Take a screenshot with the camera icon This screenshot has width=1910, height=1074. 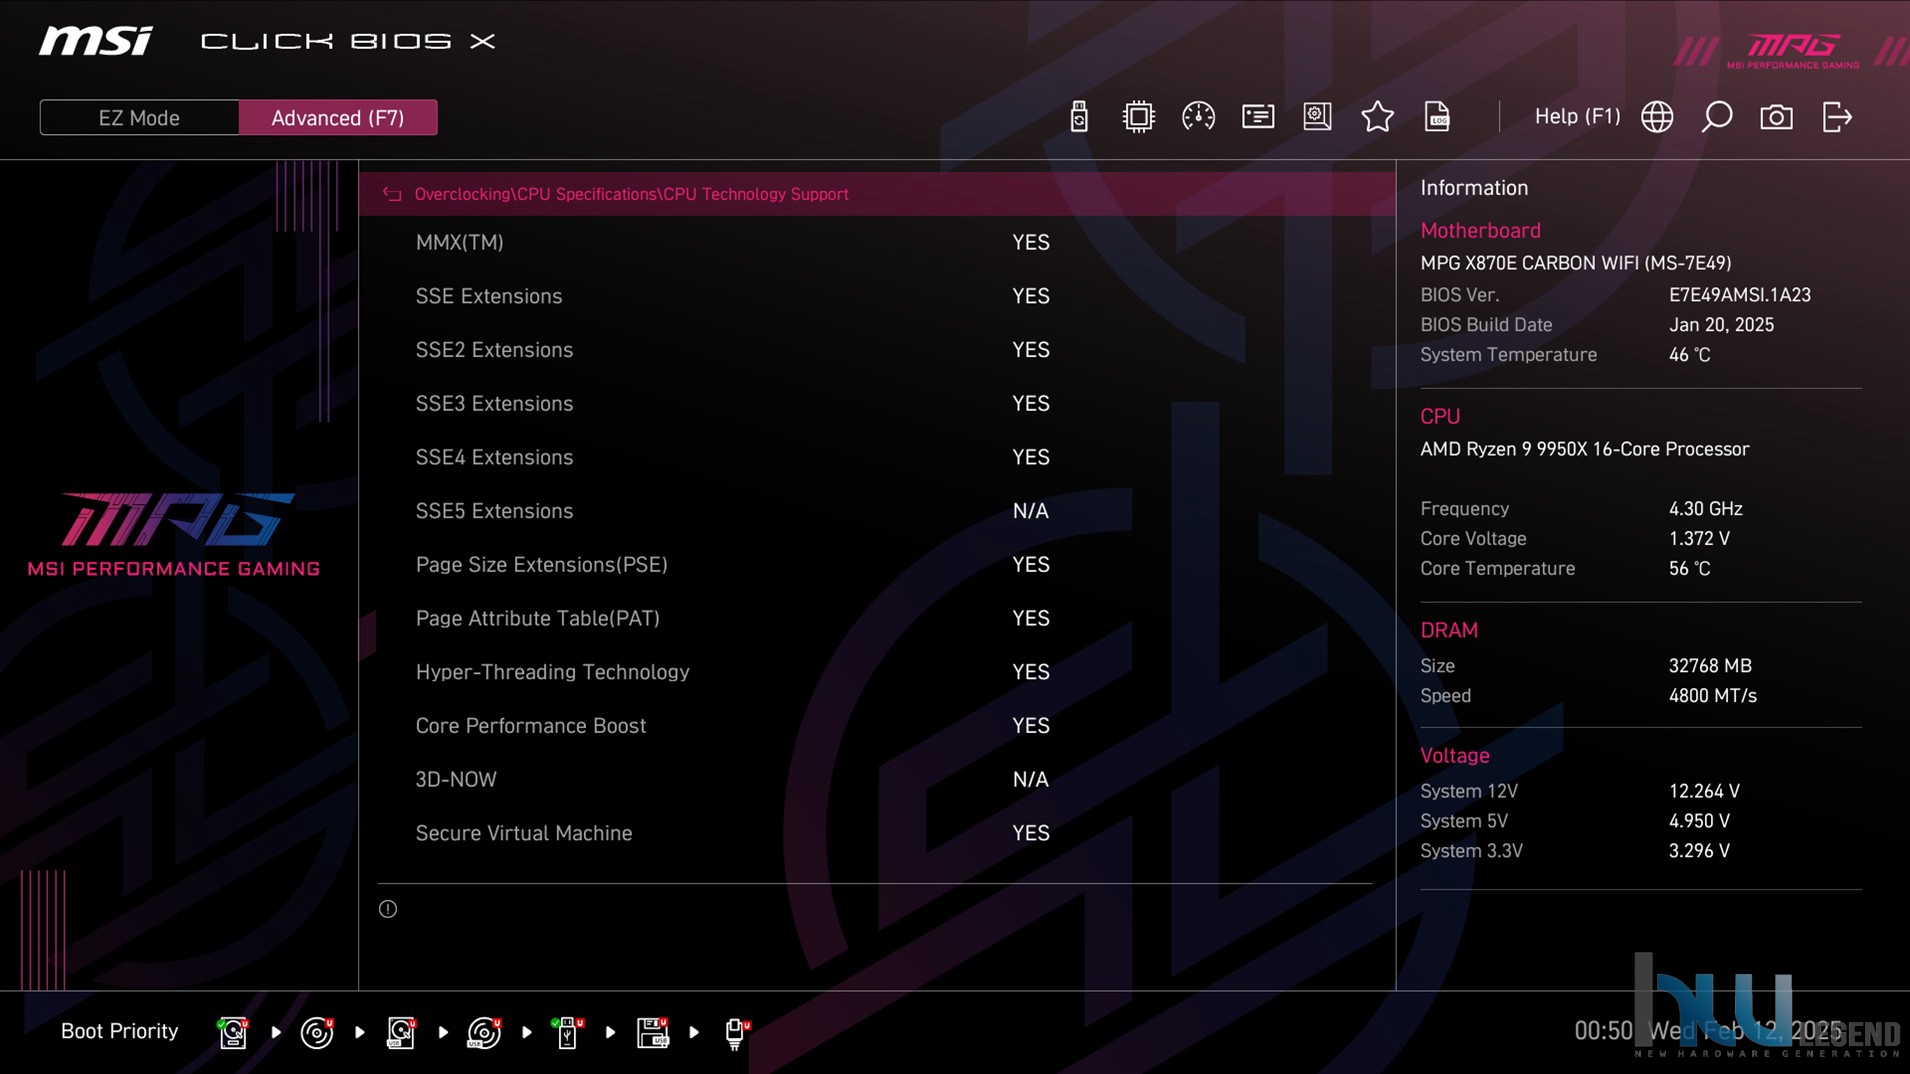[1776, 117]
